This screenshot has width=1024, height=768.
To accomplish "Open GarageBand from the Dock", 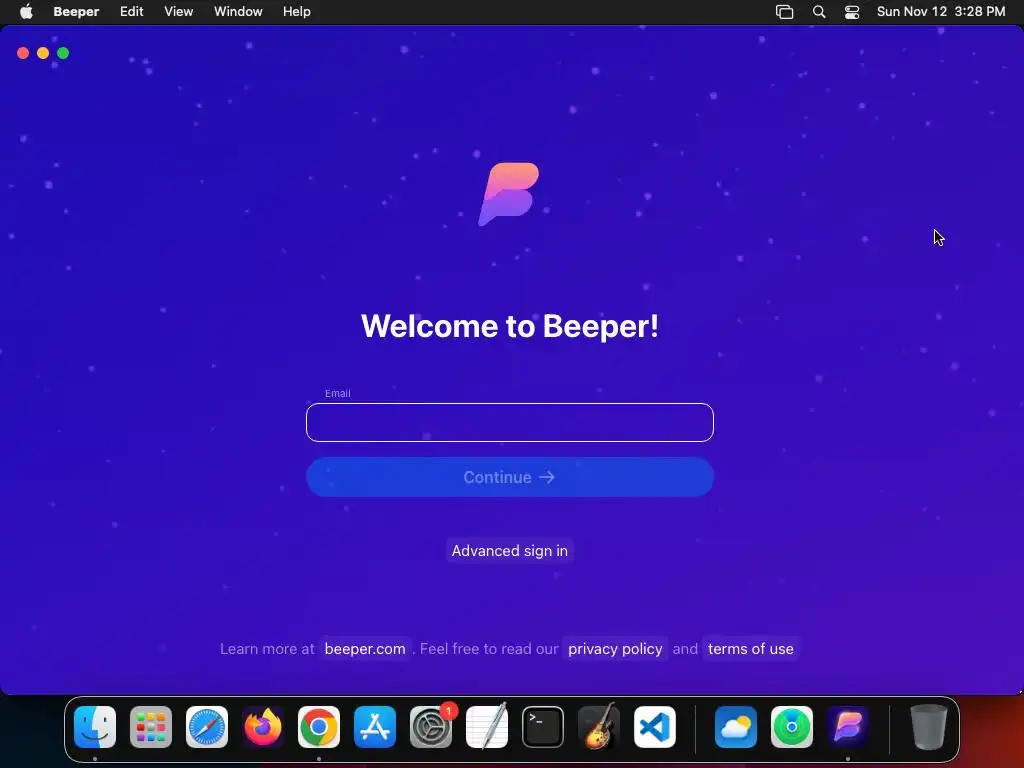I will [x=599, y=727].
